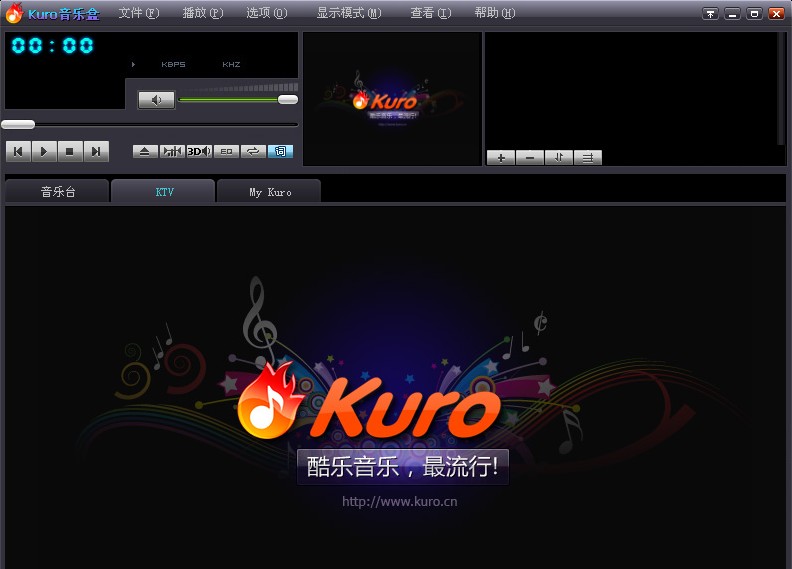Add item with the playlist plus button
This screenshot has height=569, width=792.
point(501,158)
